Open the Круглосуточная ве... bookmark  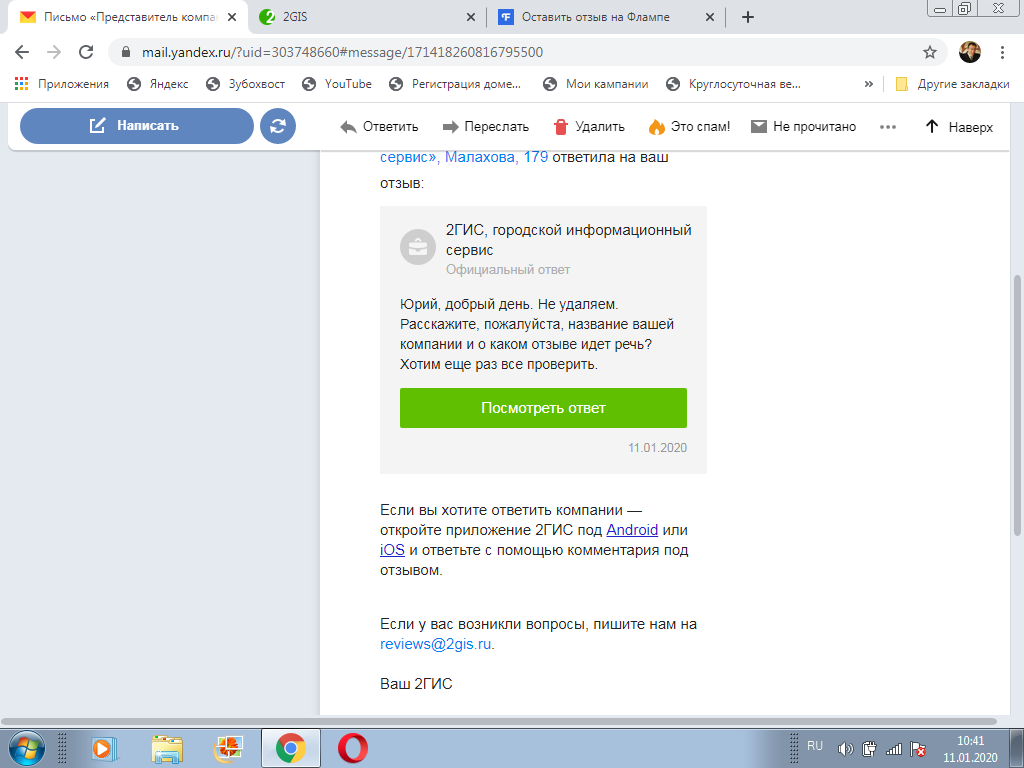(x=733, y=84)
